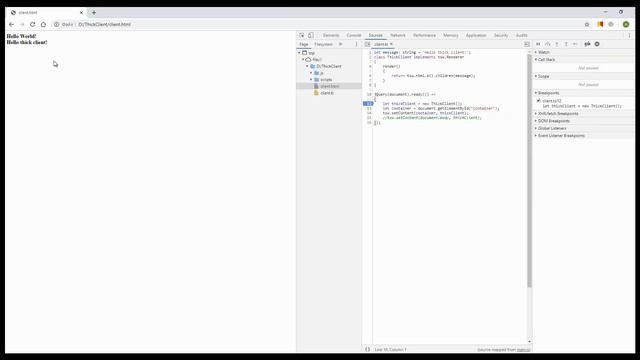The width and height of the screenshot is (640, 360).
Task: Click the step arrow icon
Action: point(576,44)
